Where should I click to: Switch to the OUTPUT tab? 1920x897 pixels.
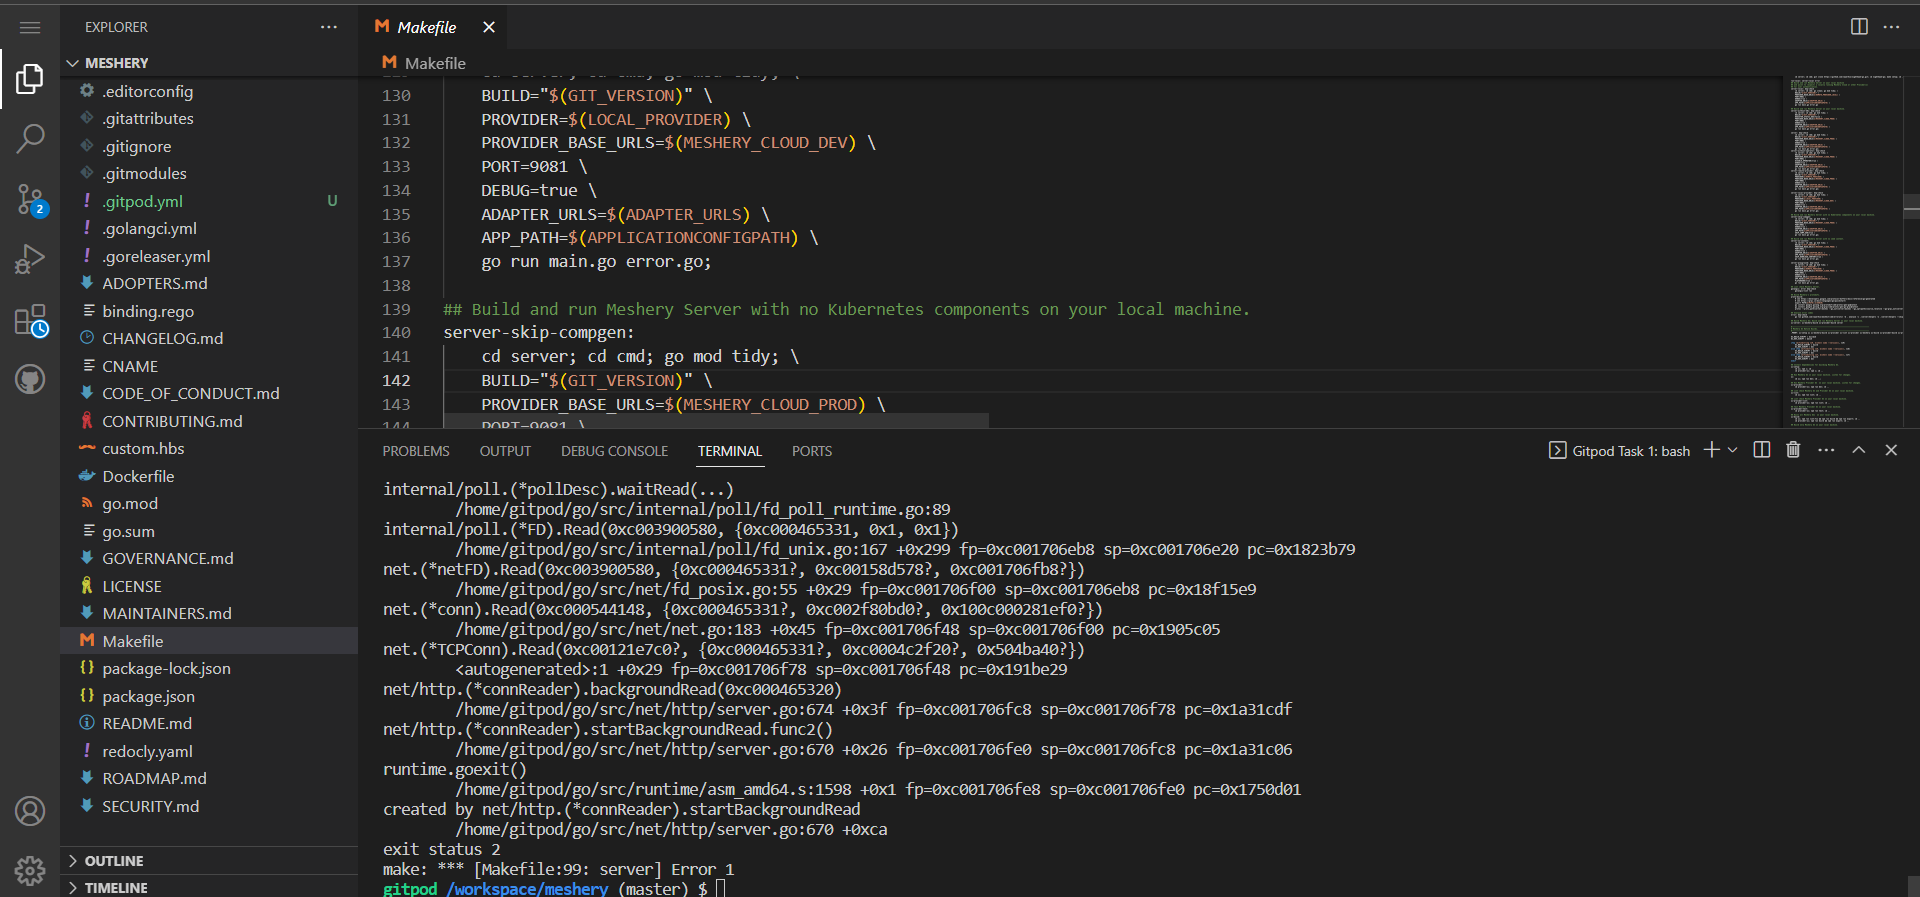coord(505,451)
